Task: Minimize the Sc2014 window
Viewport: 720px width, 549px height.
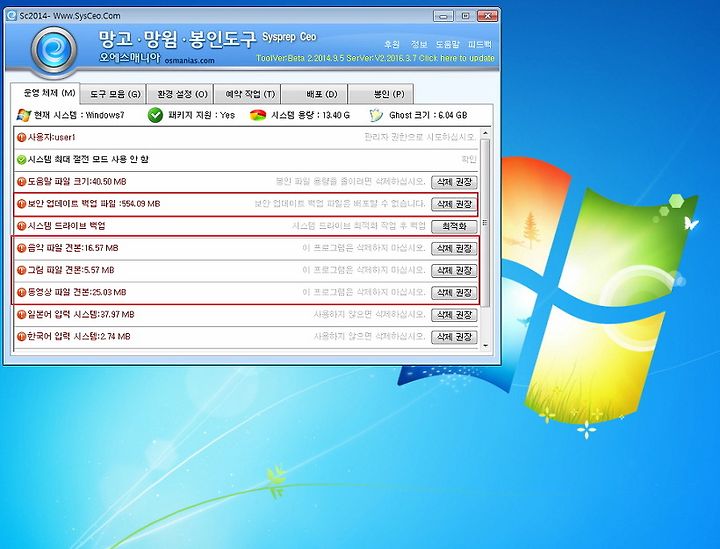Action: 443,16
